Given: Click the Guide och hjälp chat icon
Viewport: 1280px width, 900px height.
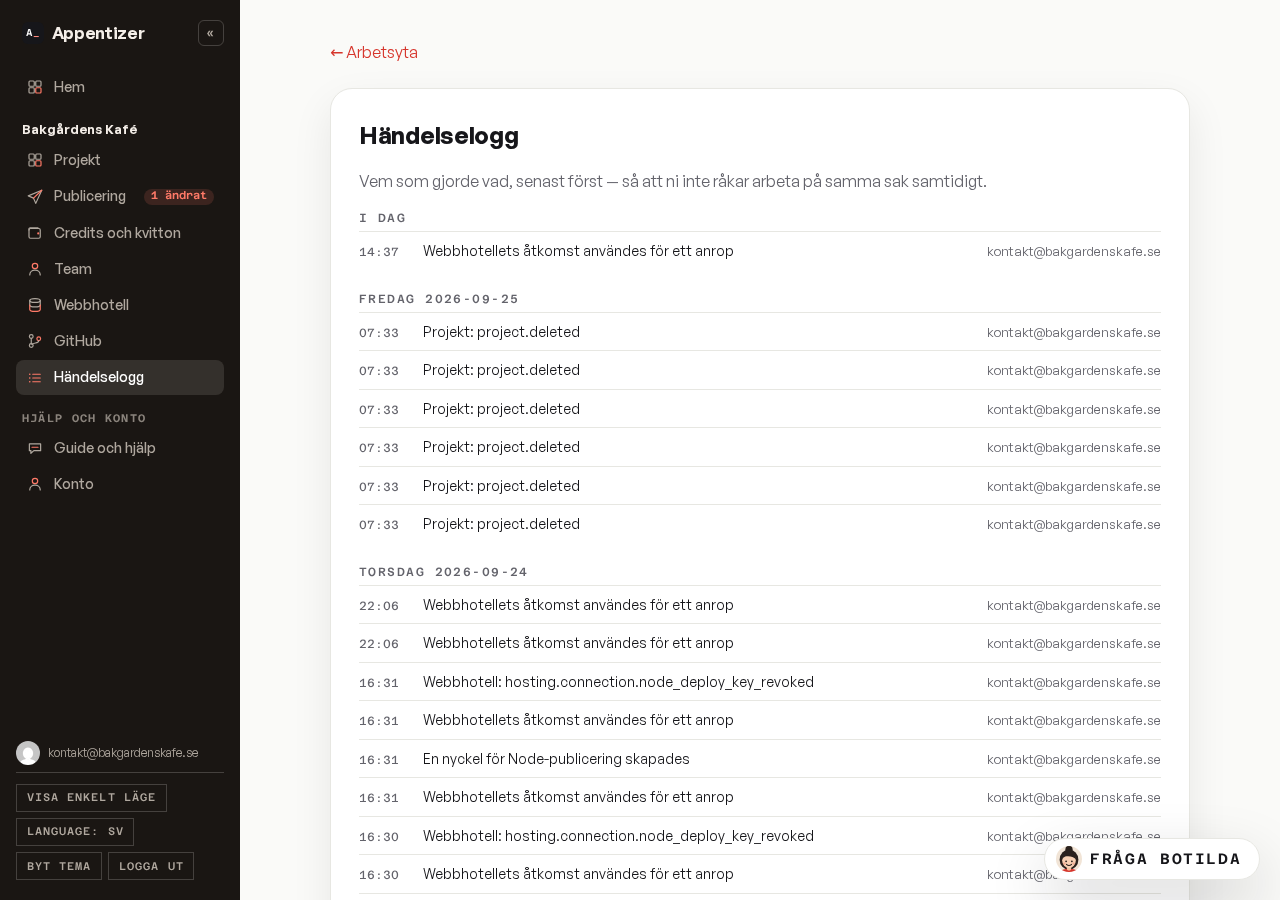Looking at the screenshot, I should click(x=35, y=448).
